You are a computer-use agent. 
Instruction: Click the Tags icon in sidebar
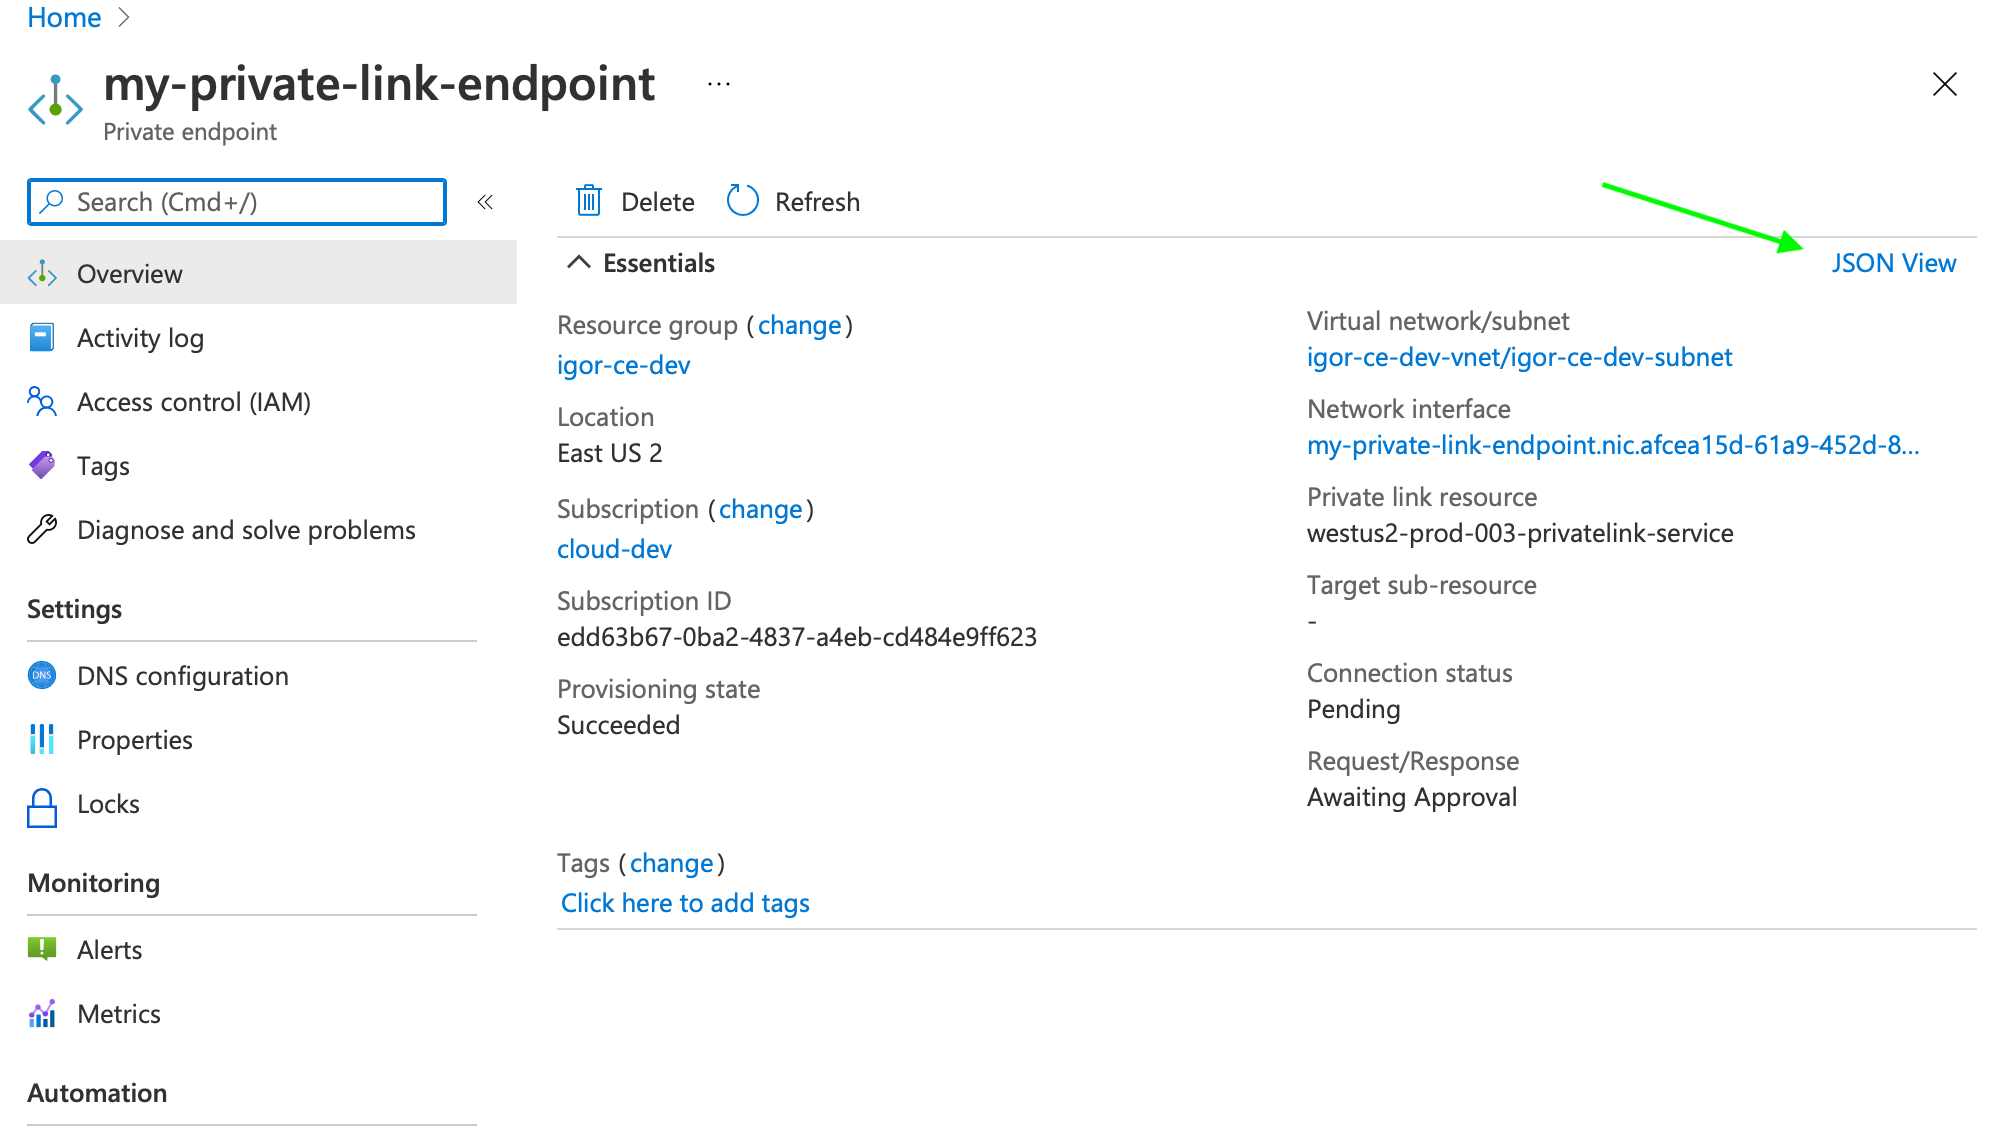coord(44,465)
